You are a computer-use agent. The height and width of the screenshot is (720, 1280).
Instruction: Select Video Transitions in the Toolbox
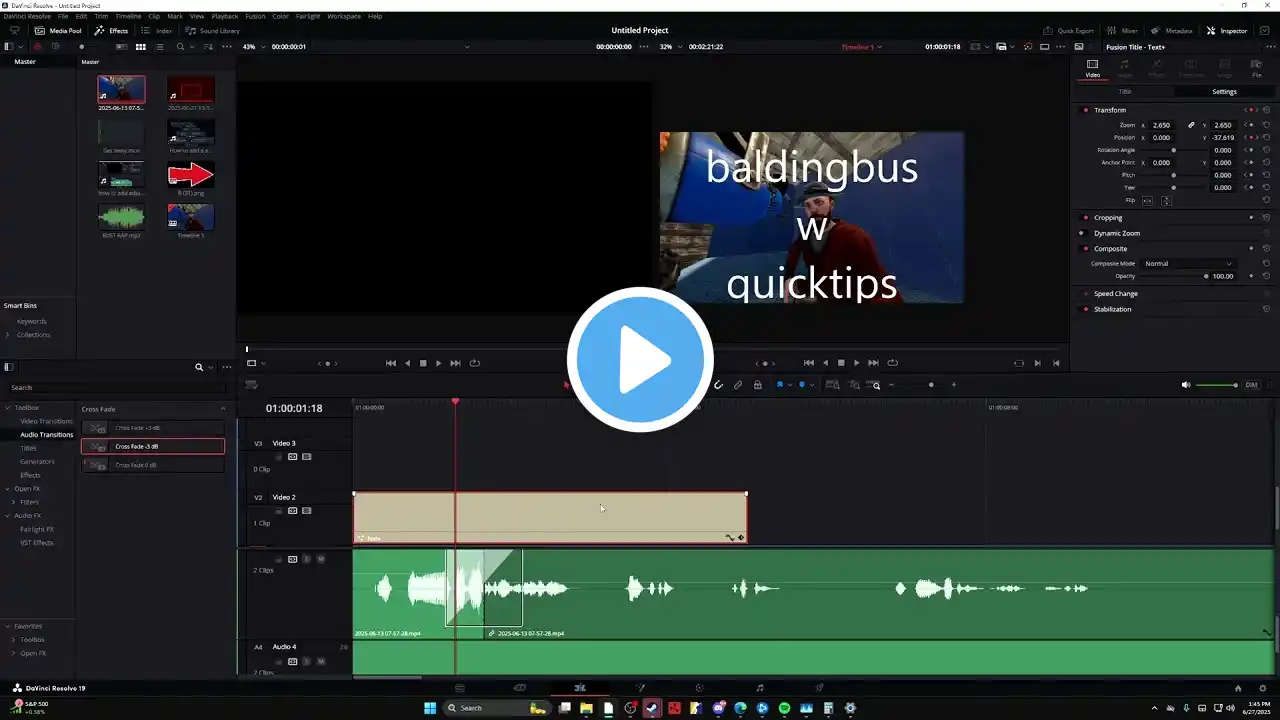[47, 421]
